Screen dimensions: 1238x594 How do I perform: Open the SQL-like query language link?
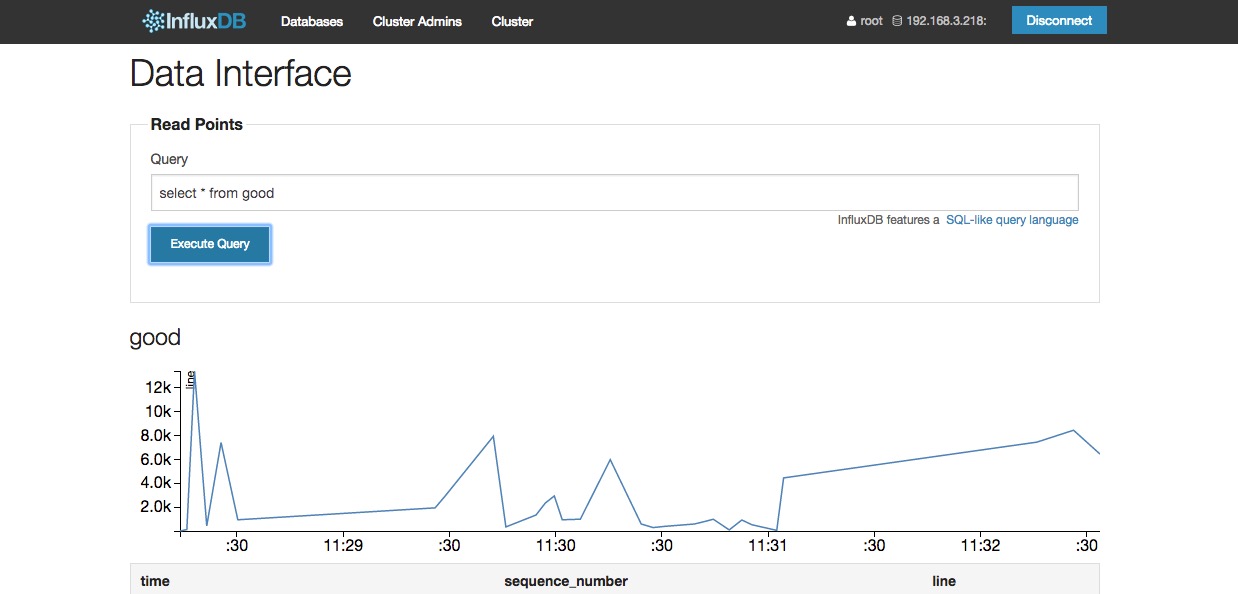click(x=1012, y=220)
